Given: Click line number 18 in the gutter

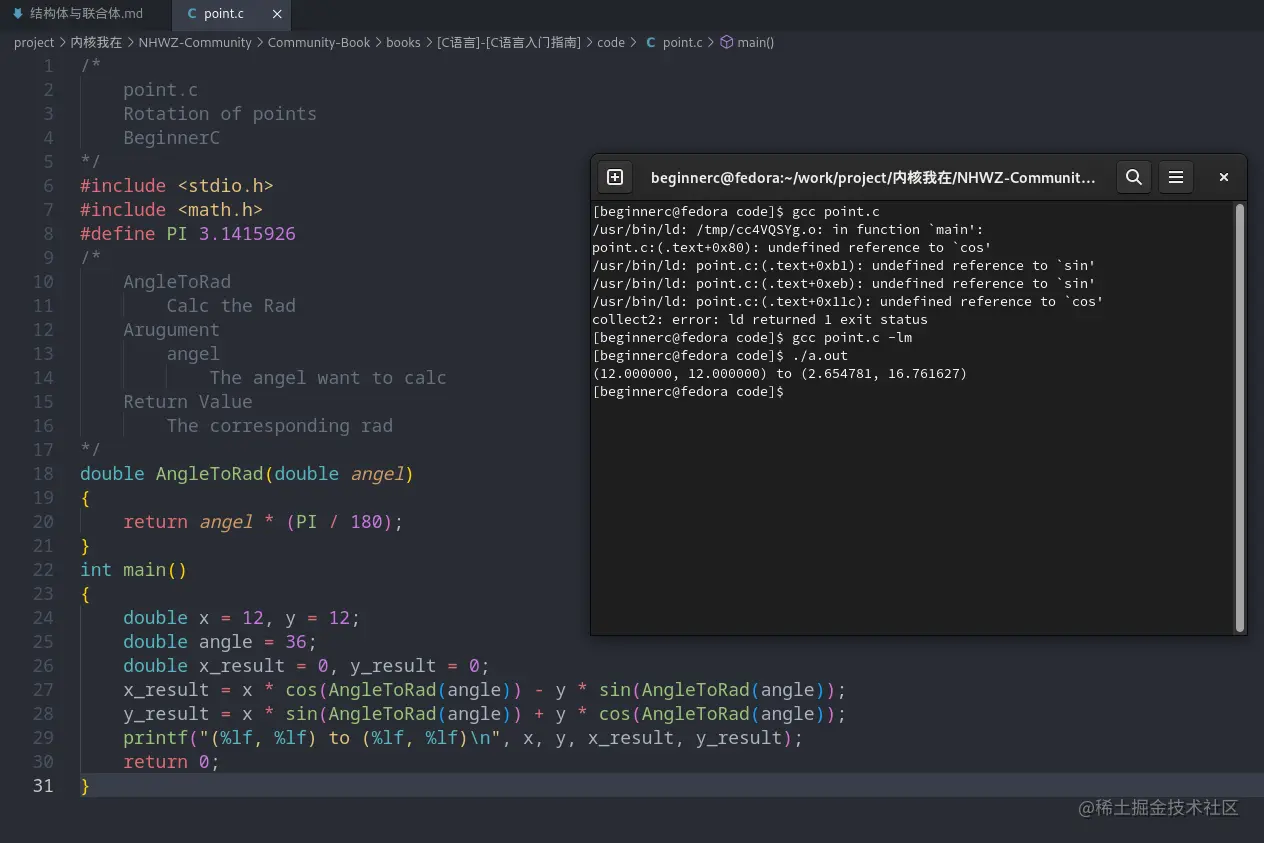Looking at the screenshot, I should [43, 473].
